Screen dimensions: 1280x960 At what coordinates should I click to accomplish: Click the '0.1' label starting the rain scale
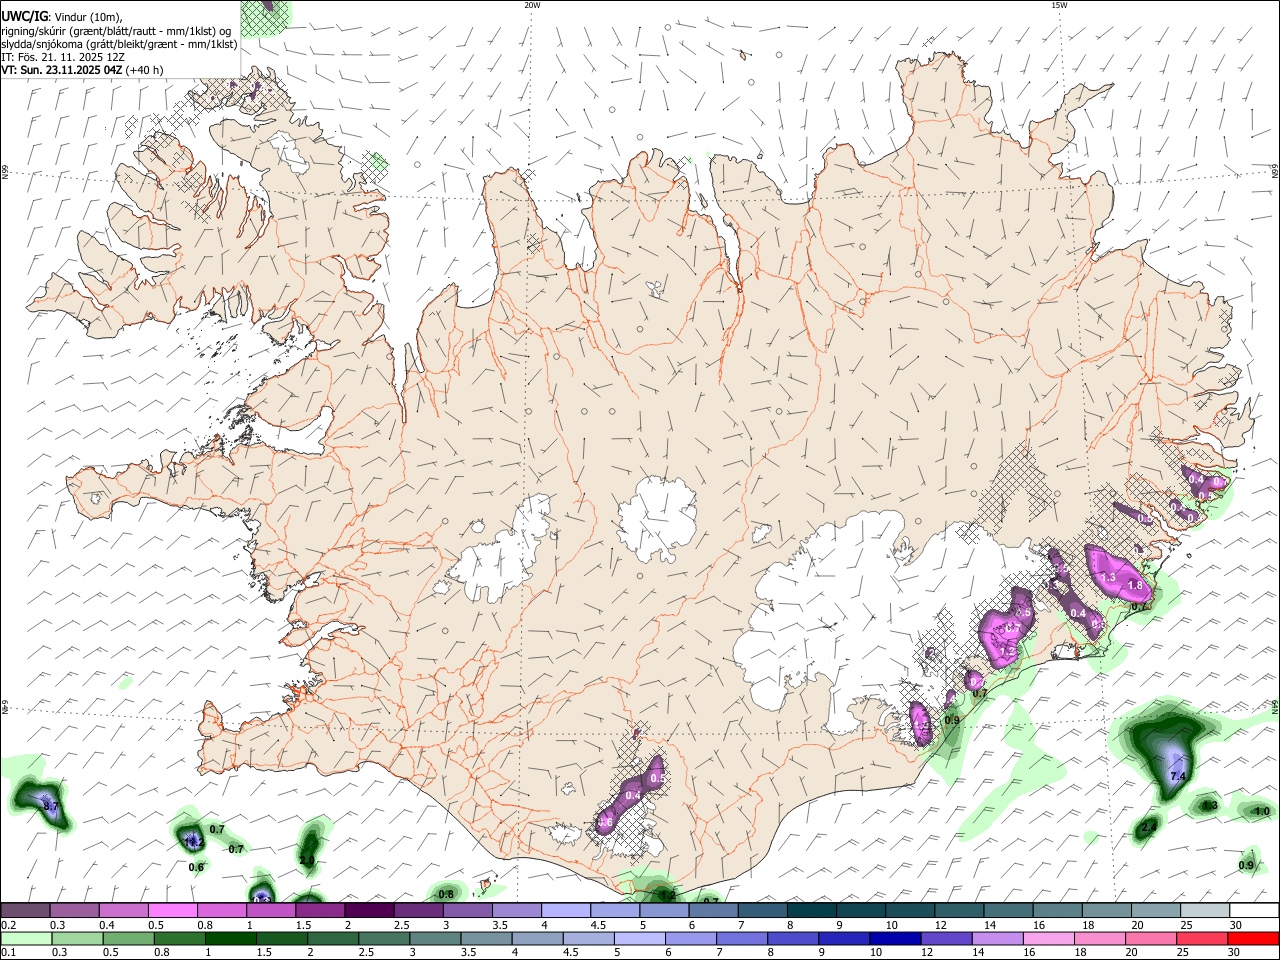[x=8, y=953]
